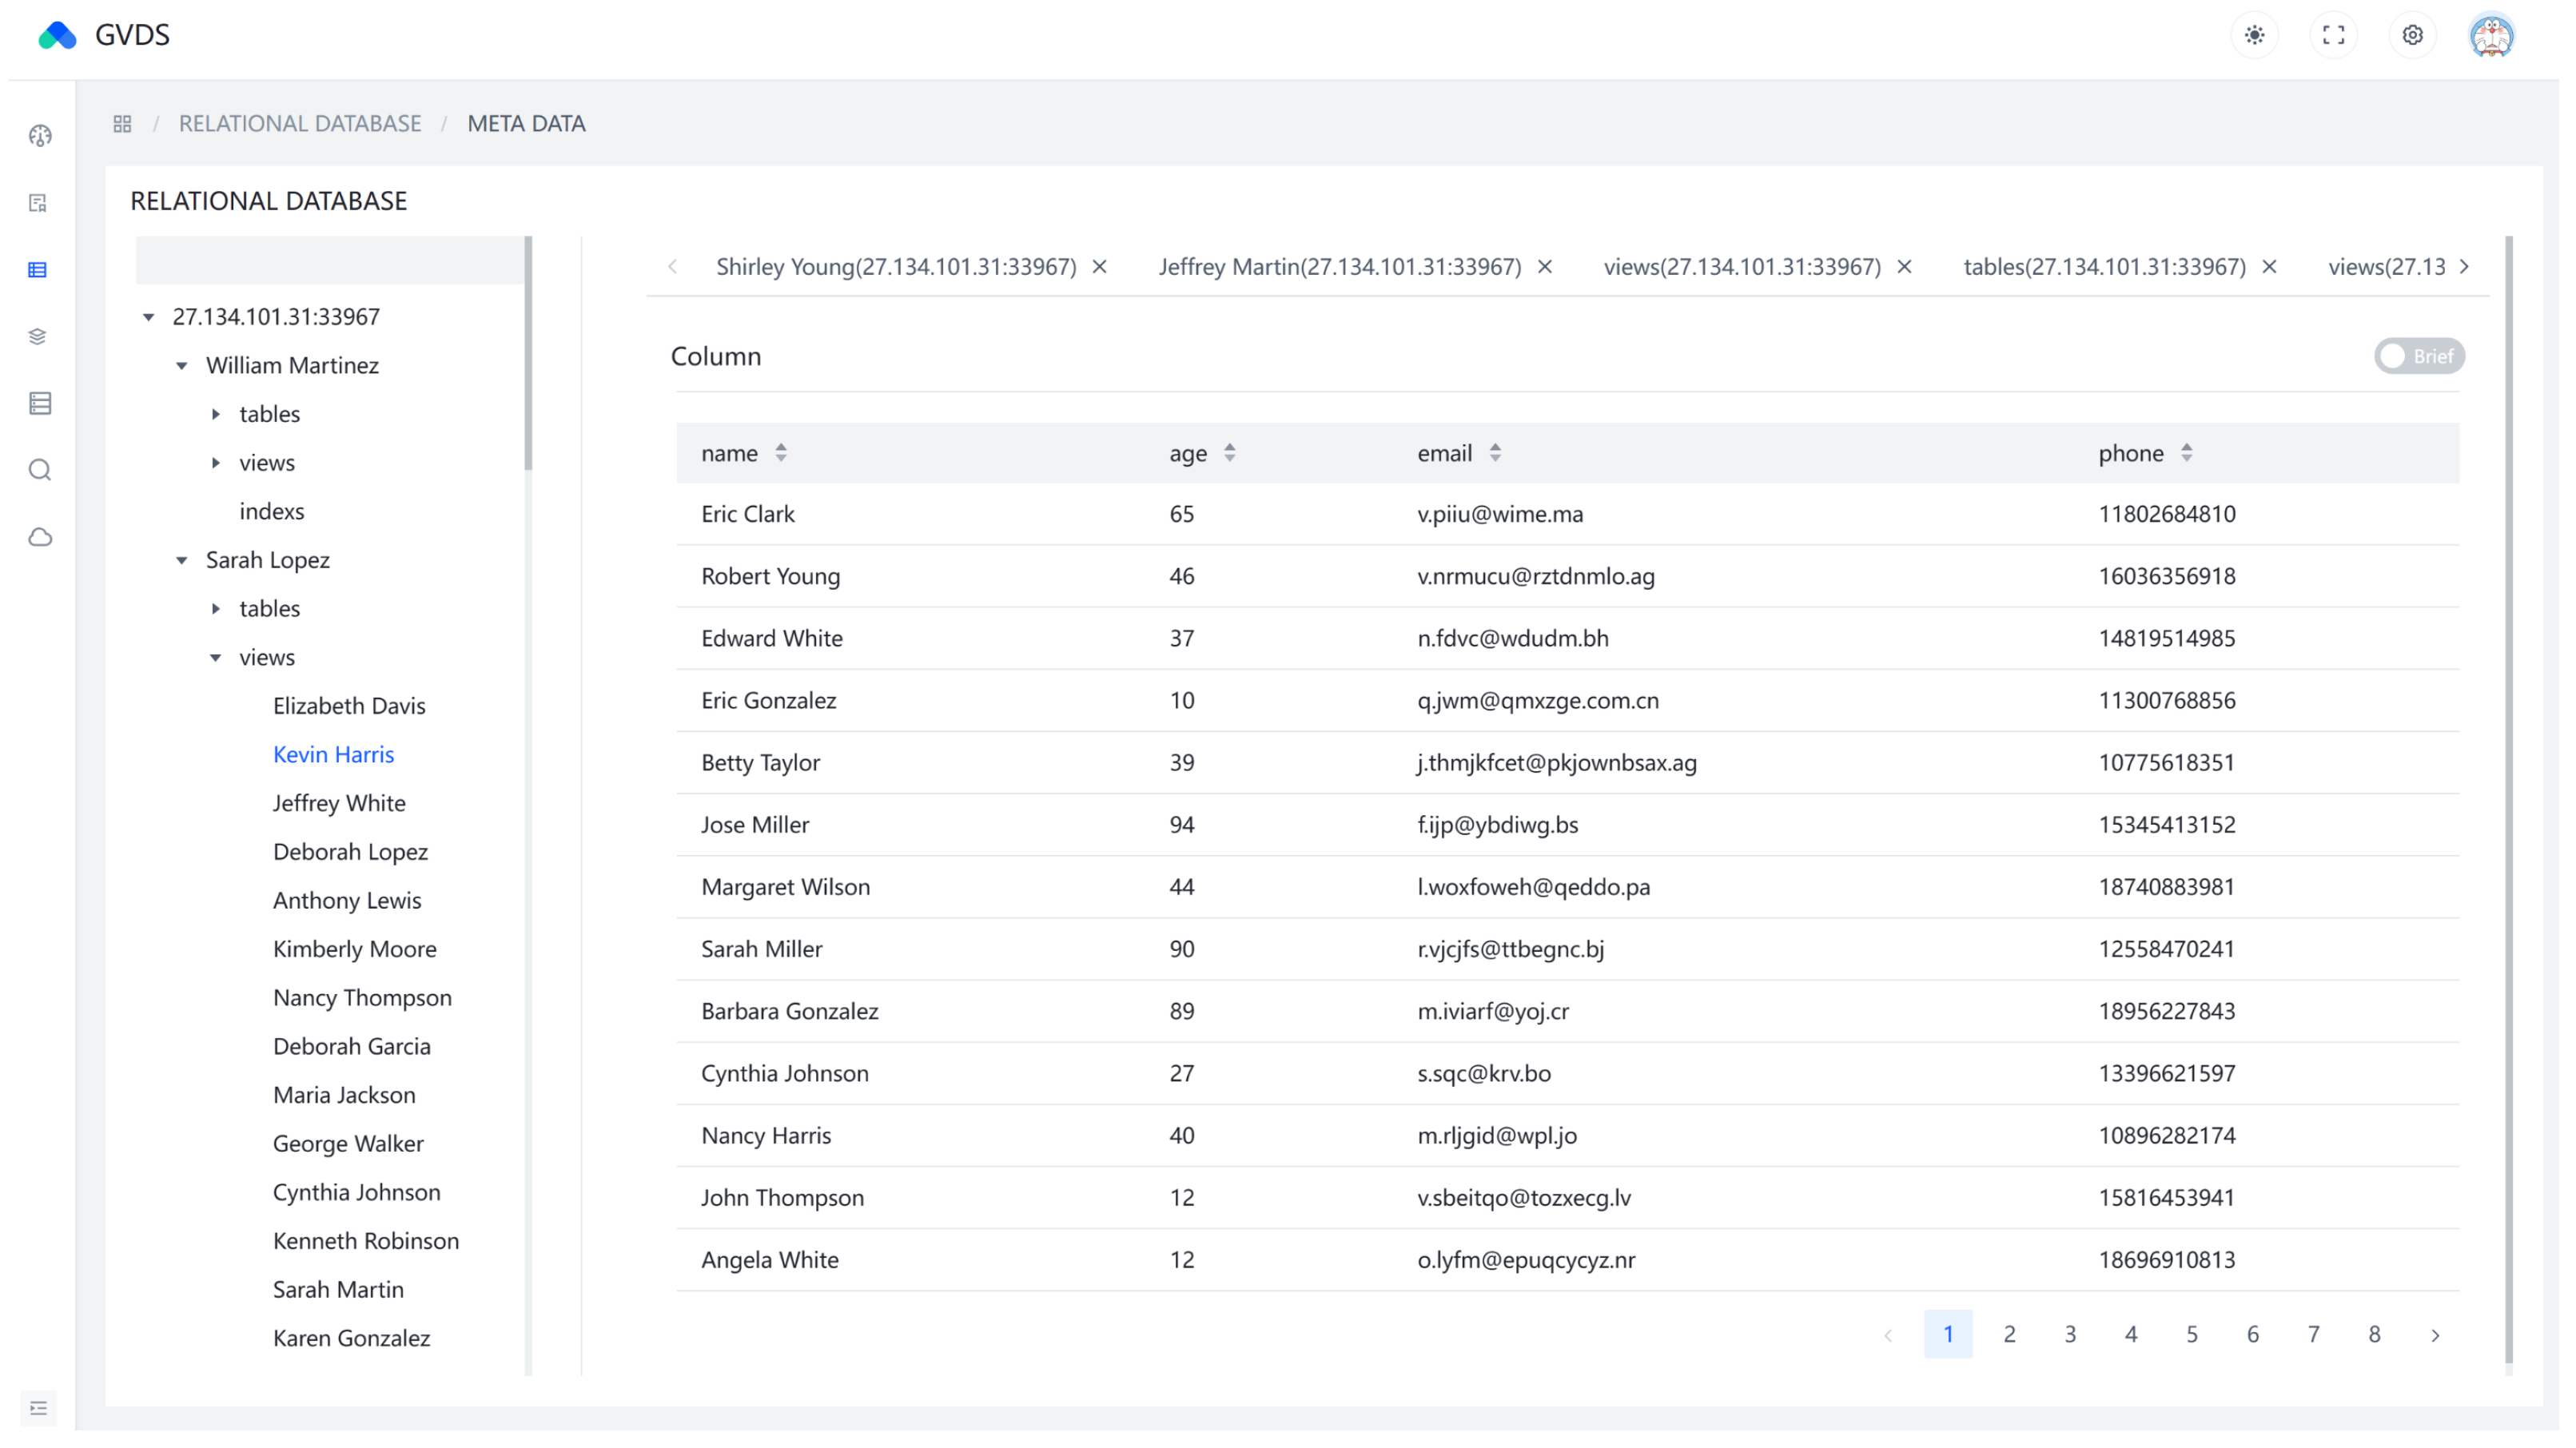2576x1448 pixels.
Task: Open RELATIONAL DATABASE breadcrumb link
Action: (300, 123)
